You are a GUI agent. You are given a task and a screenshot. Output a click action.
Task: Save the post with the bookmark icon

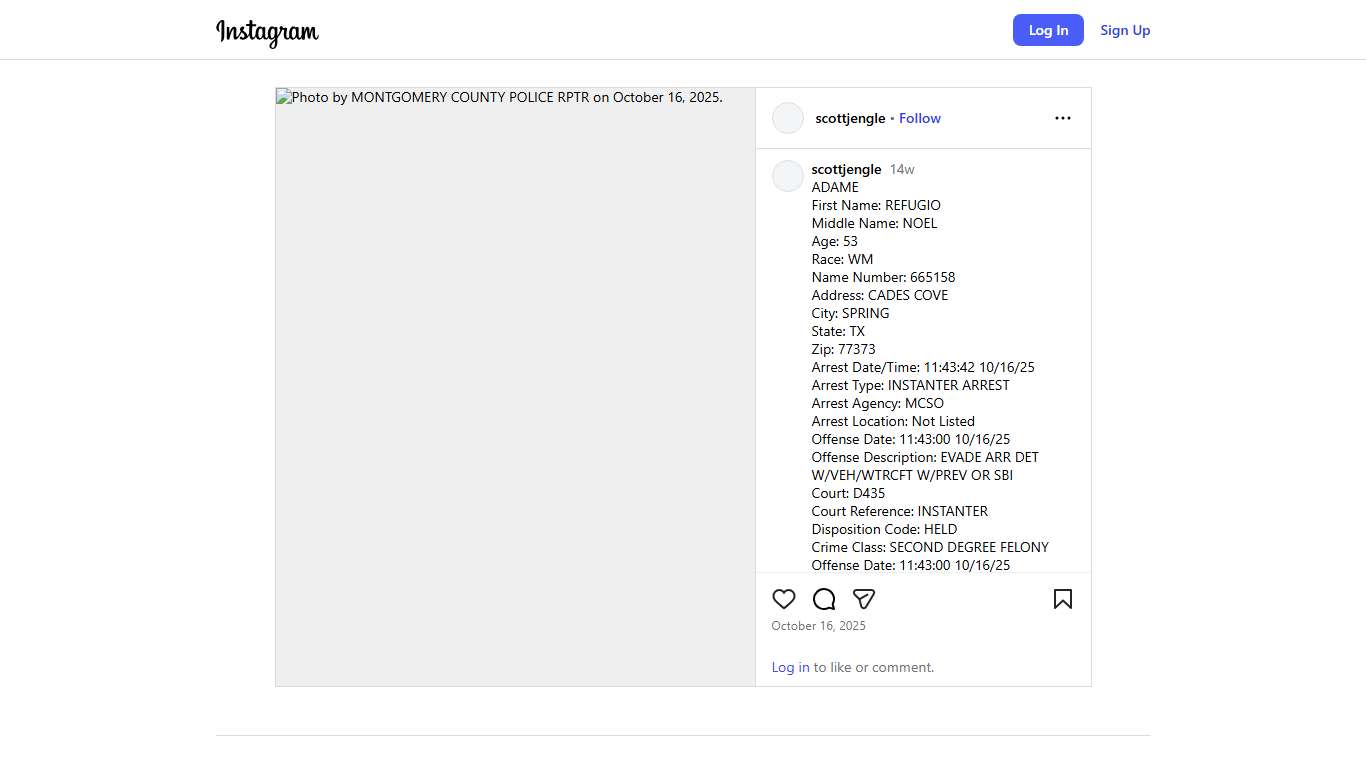coord(1063,599)
